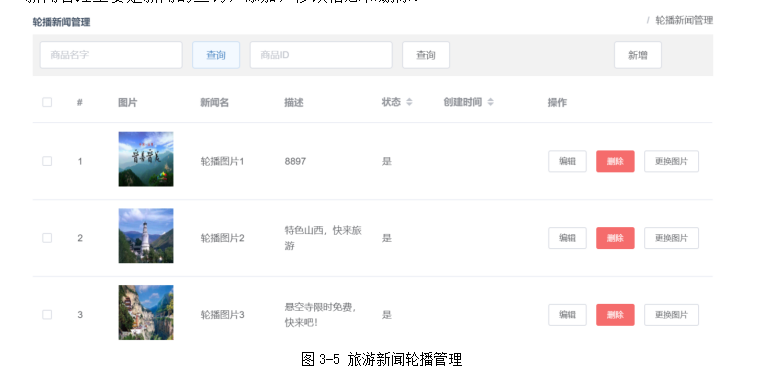
Task: Open the thumbnail image of 轮播图片3
Action: pyautogui.click(x=146, y=313)
